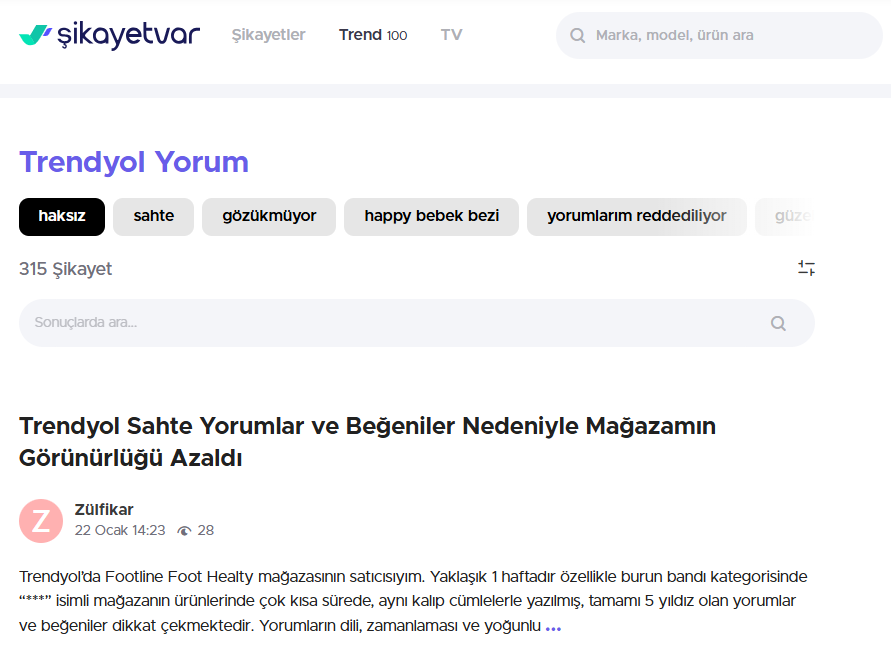This screenshot has height=672, width=891.
Task: Select the 'sahte' filter tag
Action: tap(153, 216)
